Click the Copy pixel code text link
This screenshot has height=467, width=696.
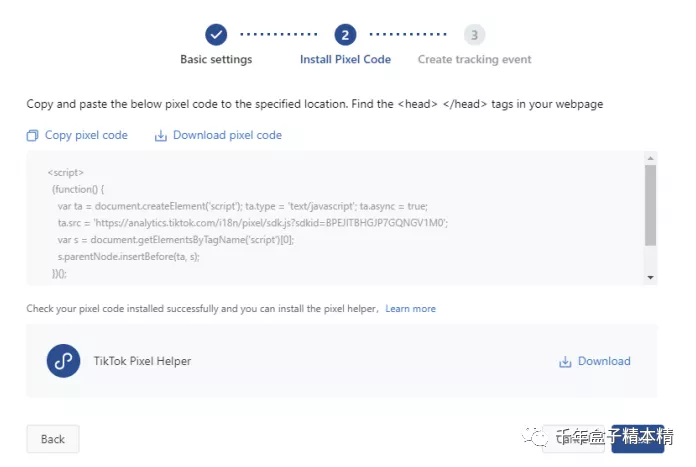point(86,135)
